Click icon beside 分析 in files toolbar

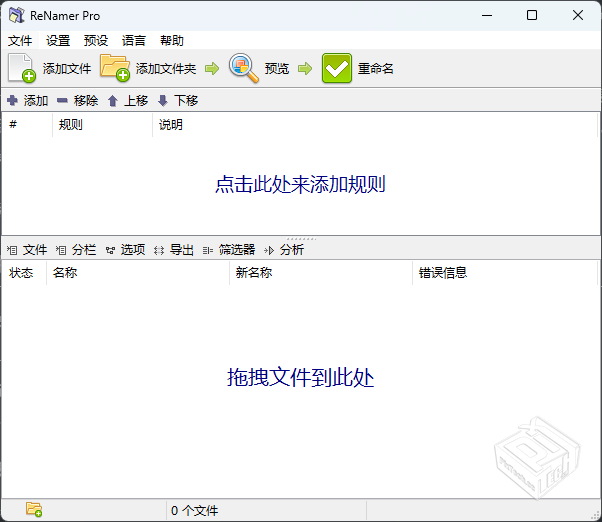tap(269, 251)
